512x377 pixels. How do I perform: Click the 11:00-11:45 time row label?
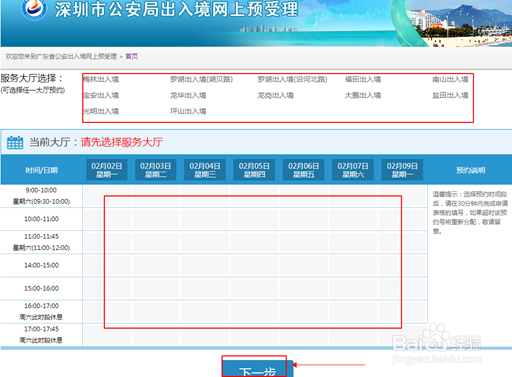click(41, 236)
